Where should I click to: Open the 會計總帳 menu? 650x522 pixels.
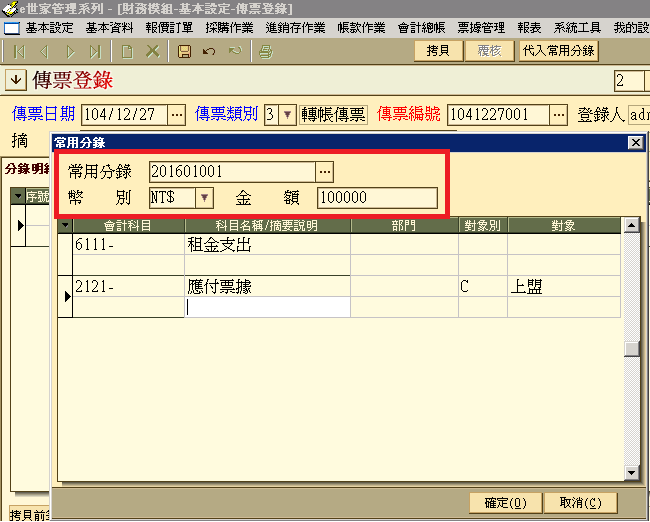pyautogui.click(x=425, y=27)
